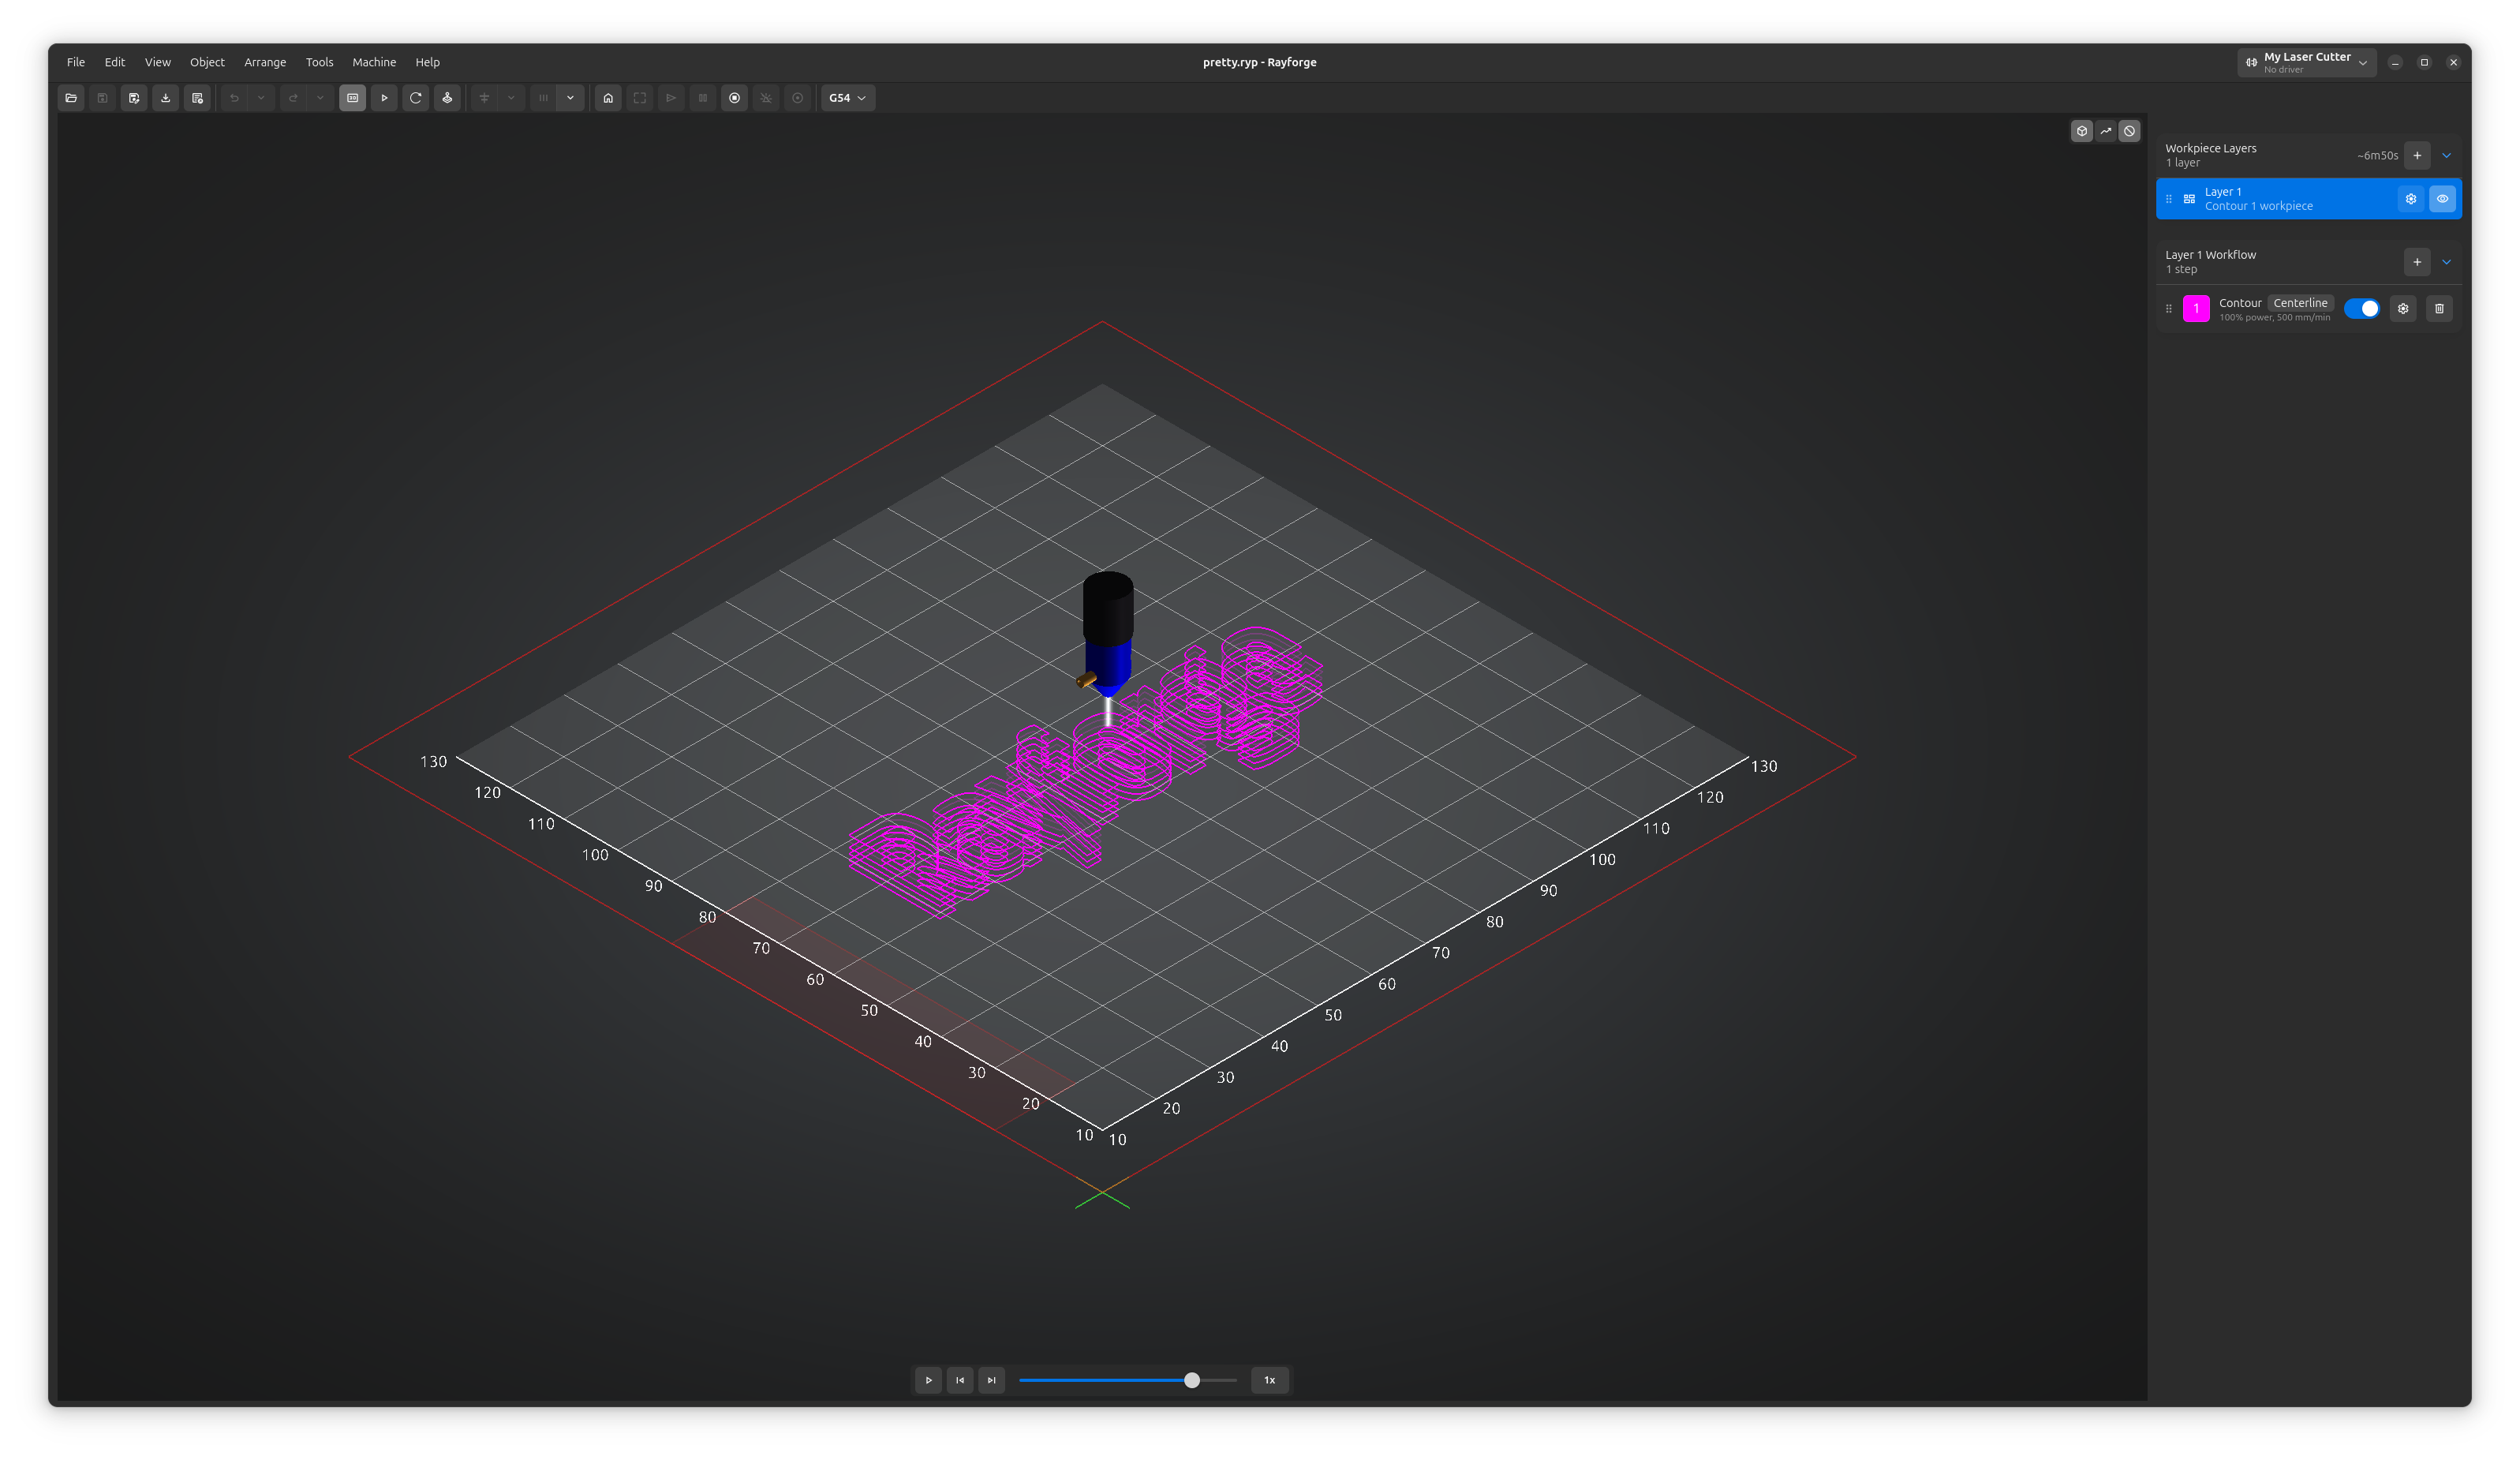Click the frame/fit-to-view toolbar icon

pyautogui.click(x=639, y=98)
